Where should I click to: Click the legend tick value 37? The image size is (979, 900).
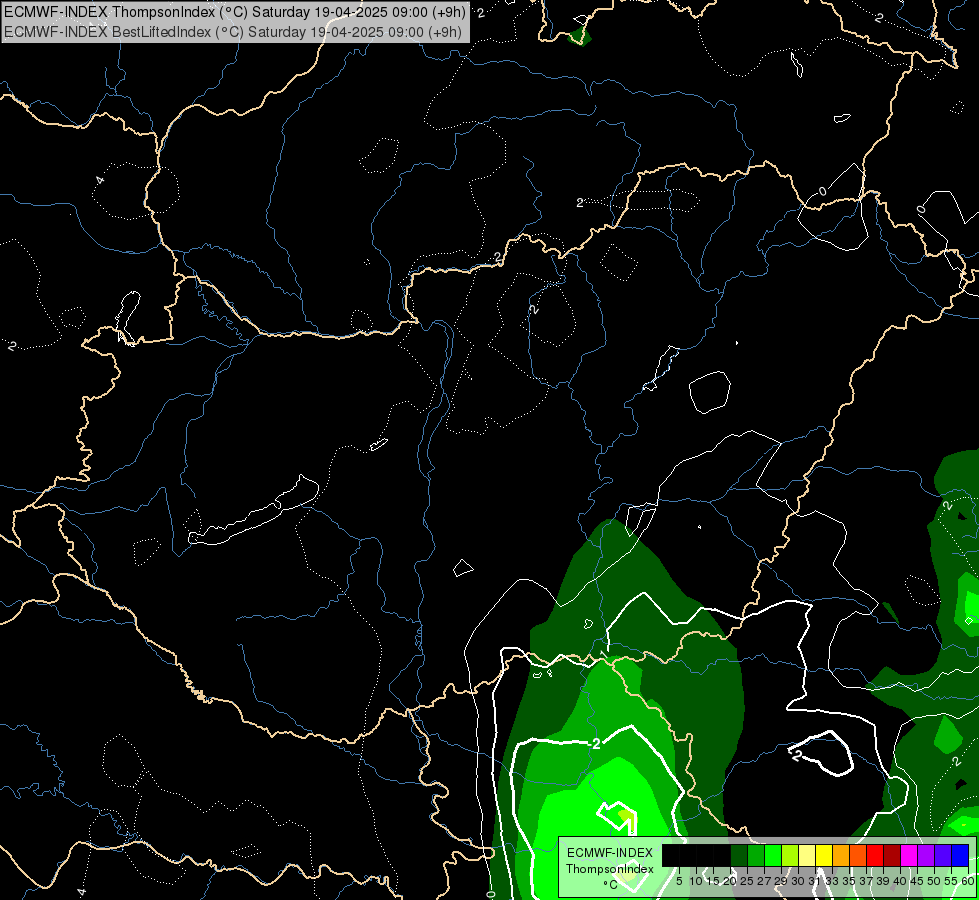point(867,881)
